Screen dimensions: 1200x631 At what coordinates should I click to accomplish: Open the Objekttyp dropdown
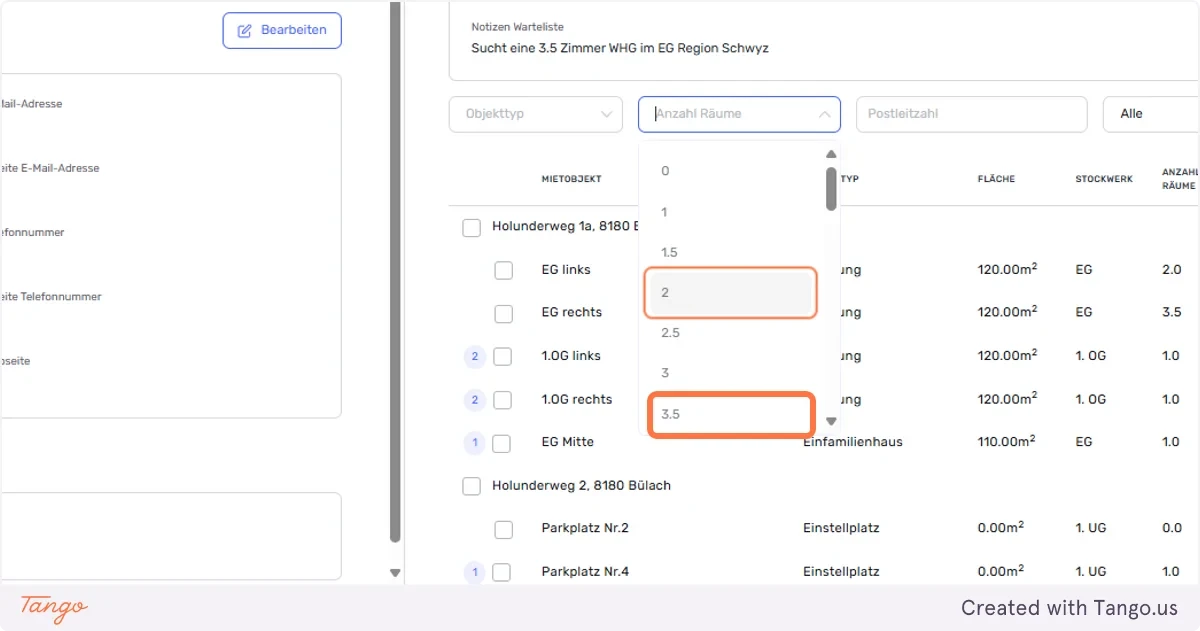pos(537,114)
